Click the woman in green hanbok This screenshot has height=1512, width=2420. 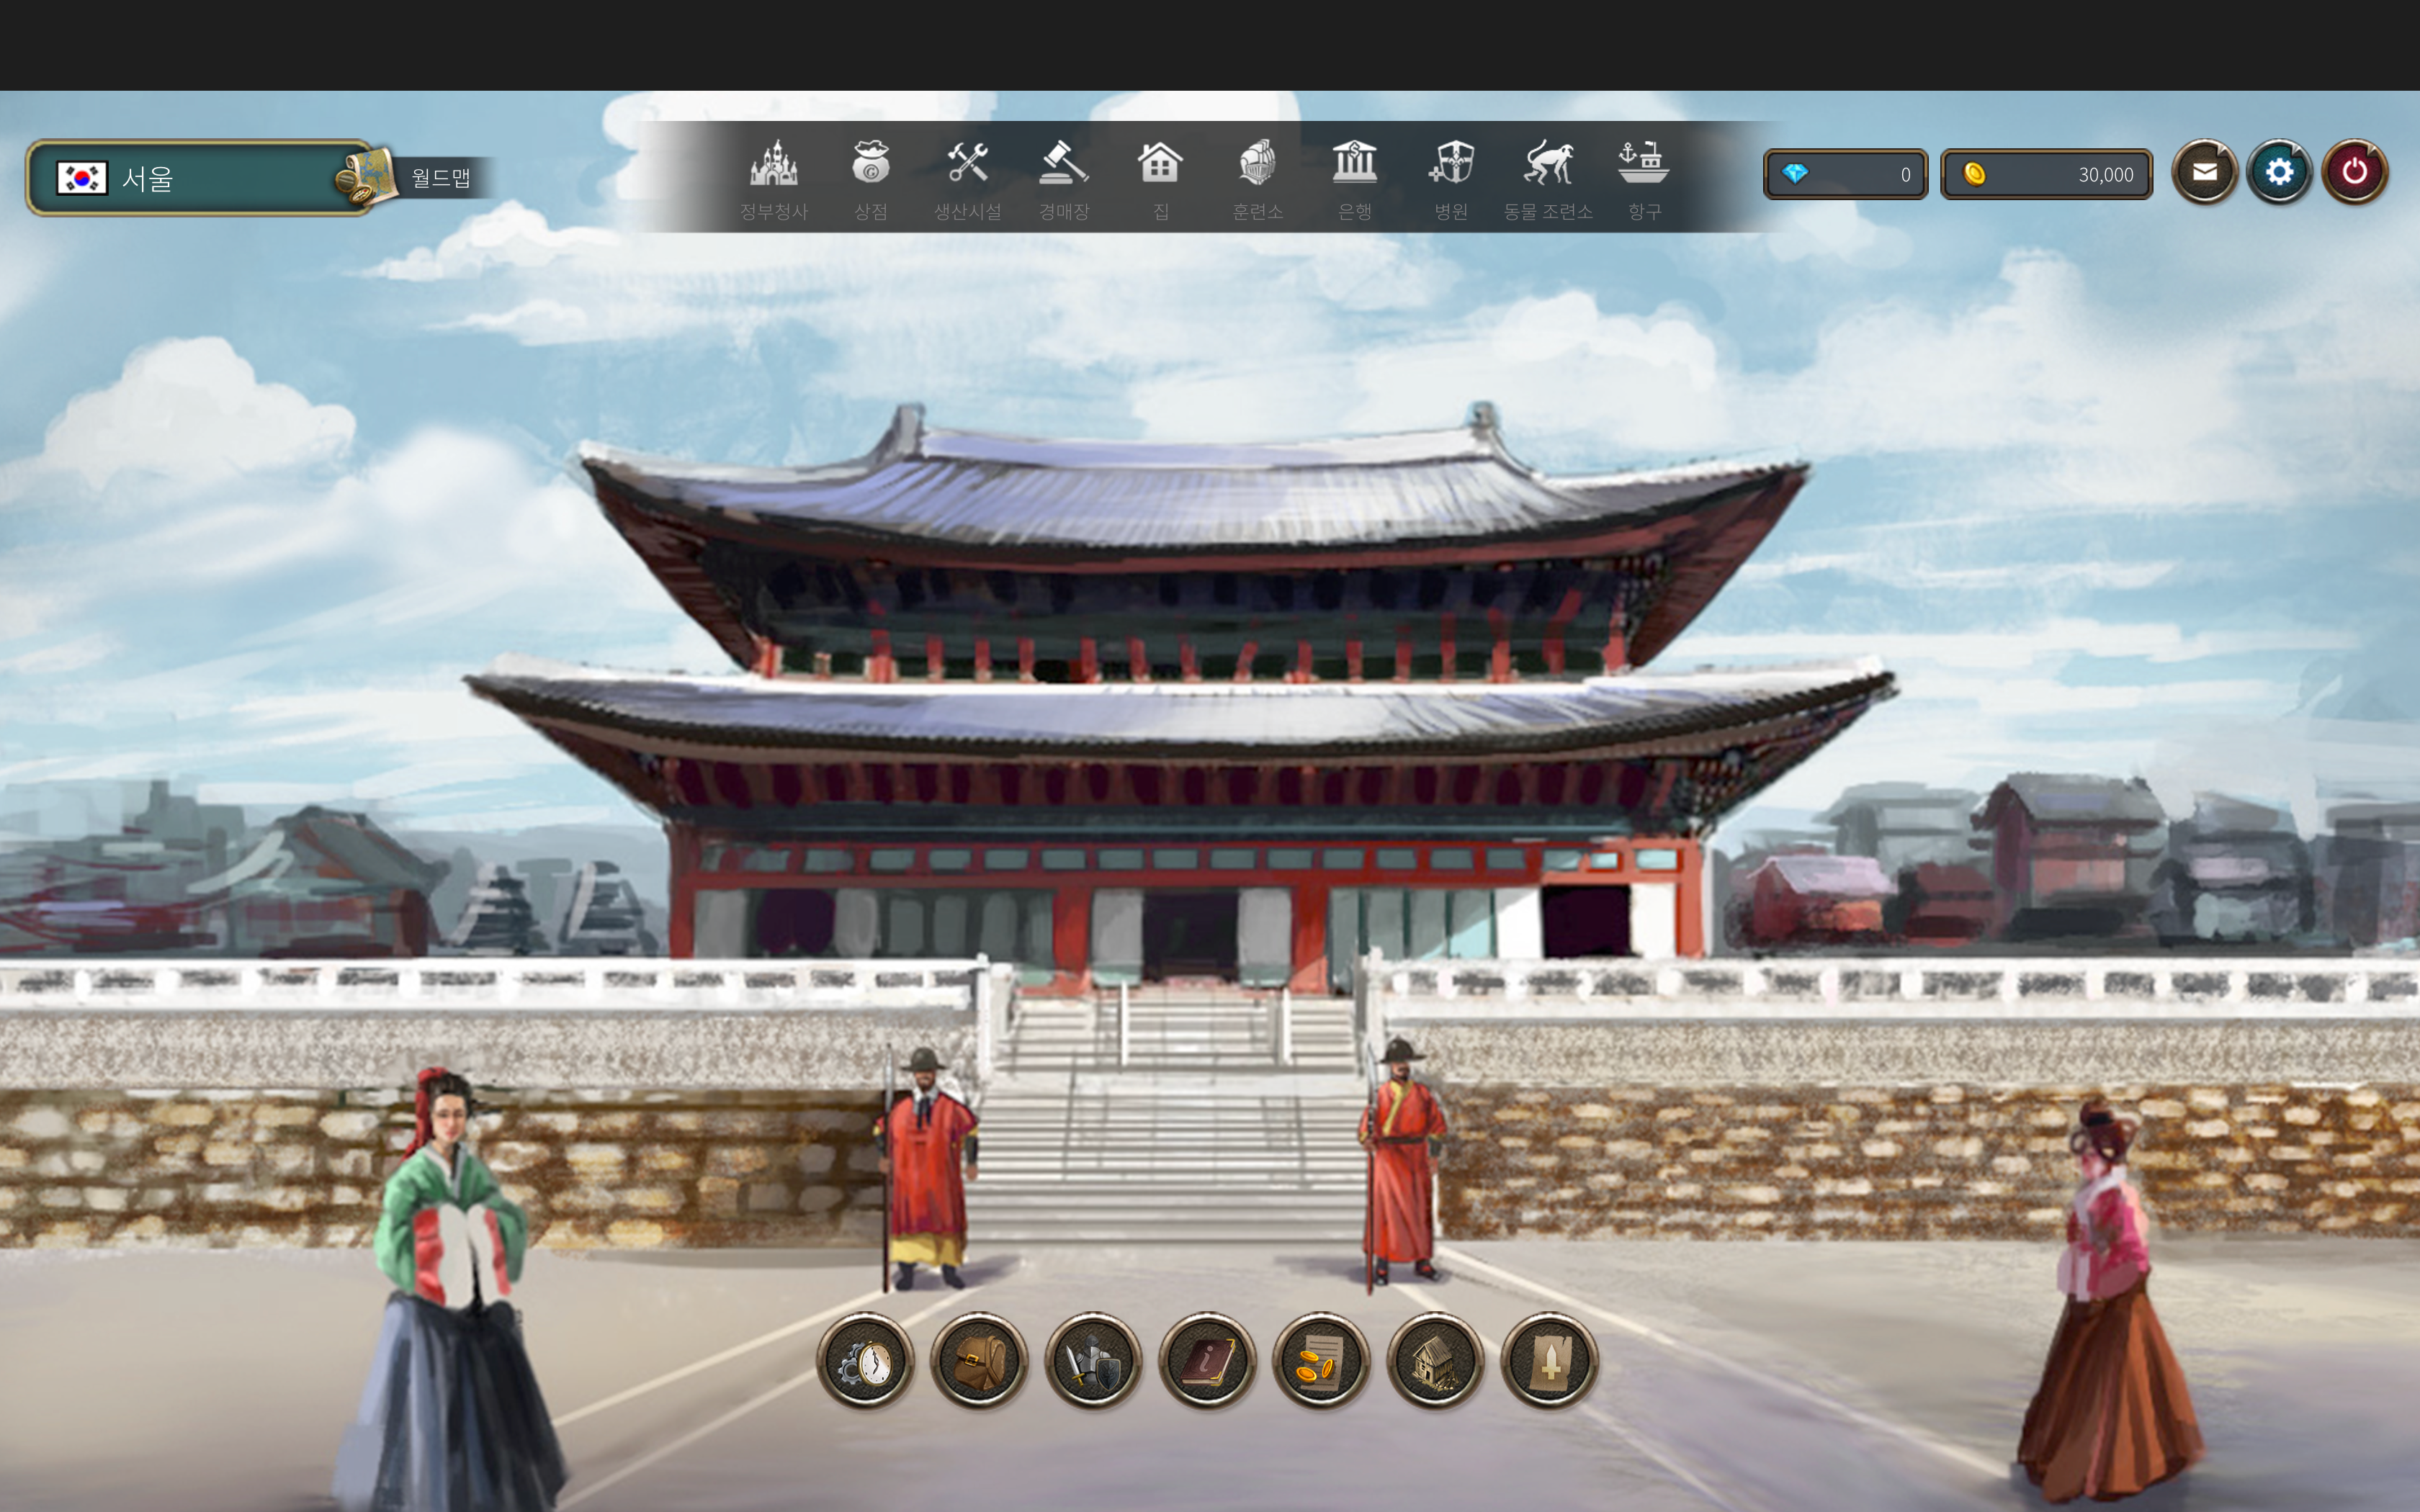tap(452, 1290)
